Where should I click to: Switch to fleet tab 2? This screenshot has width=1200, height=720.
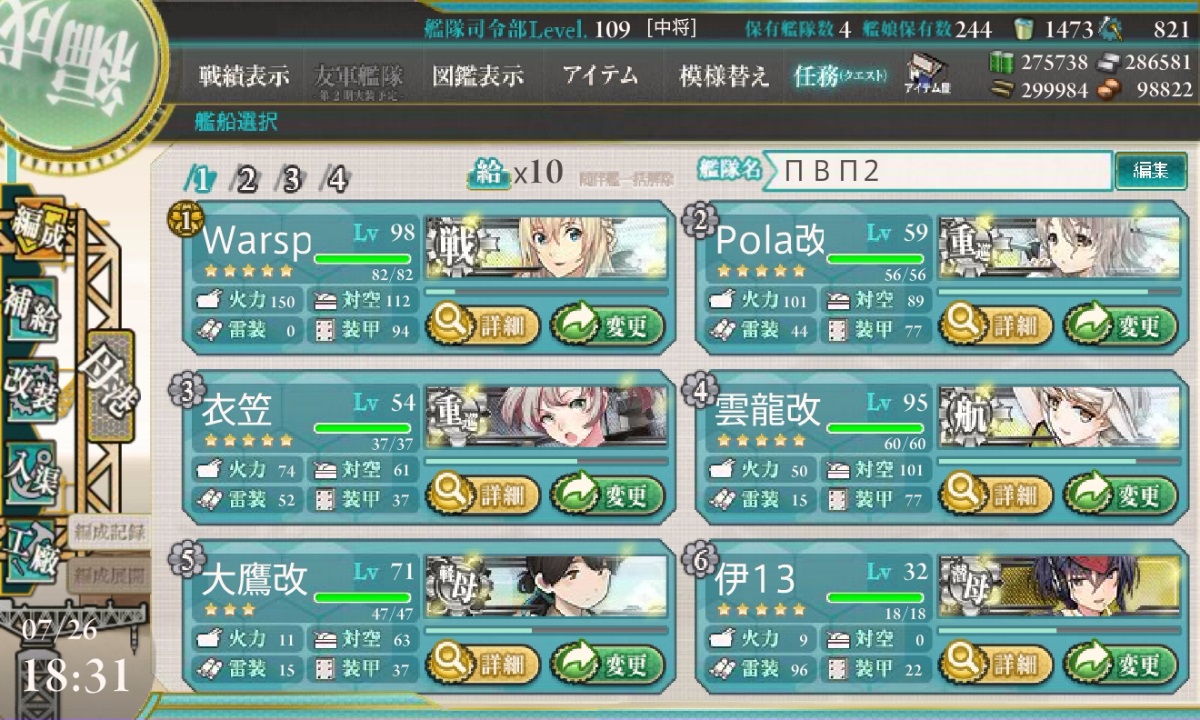(244, 180)
